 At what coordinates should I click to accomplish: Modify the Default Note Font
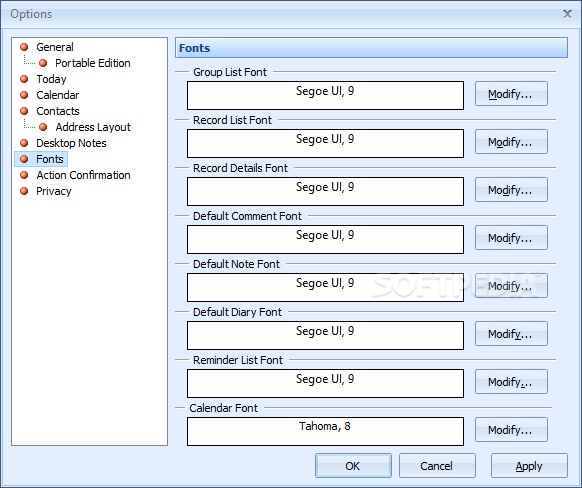[x=511, y=286]
